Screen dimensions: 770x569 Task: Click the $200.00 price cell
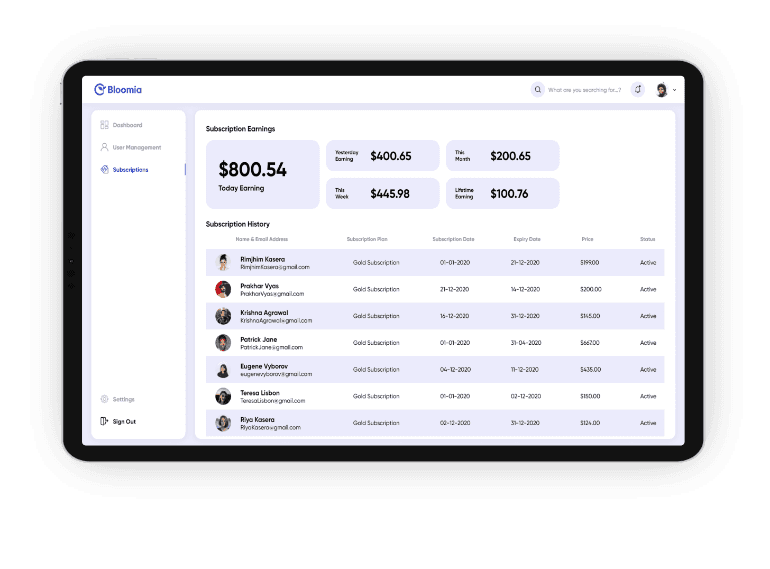click(591, 289)
